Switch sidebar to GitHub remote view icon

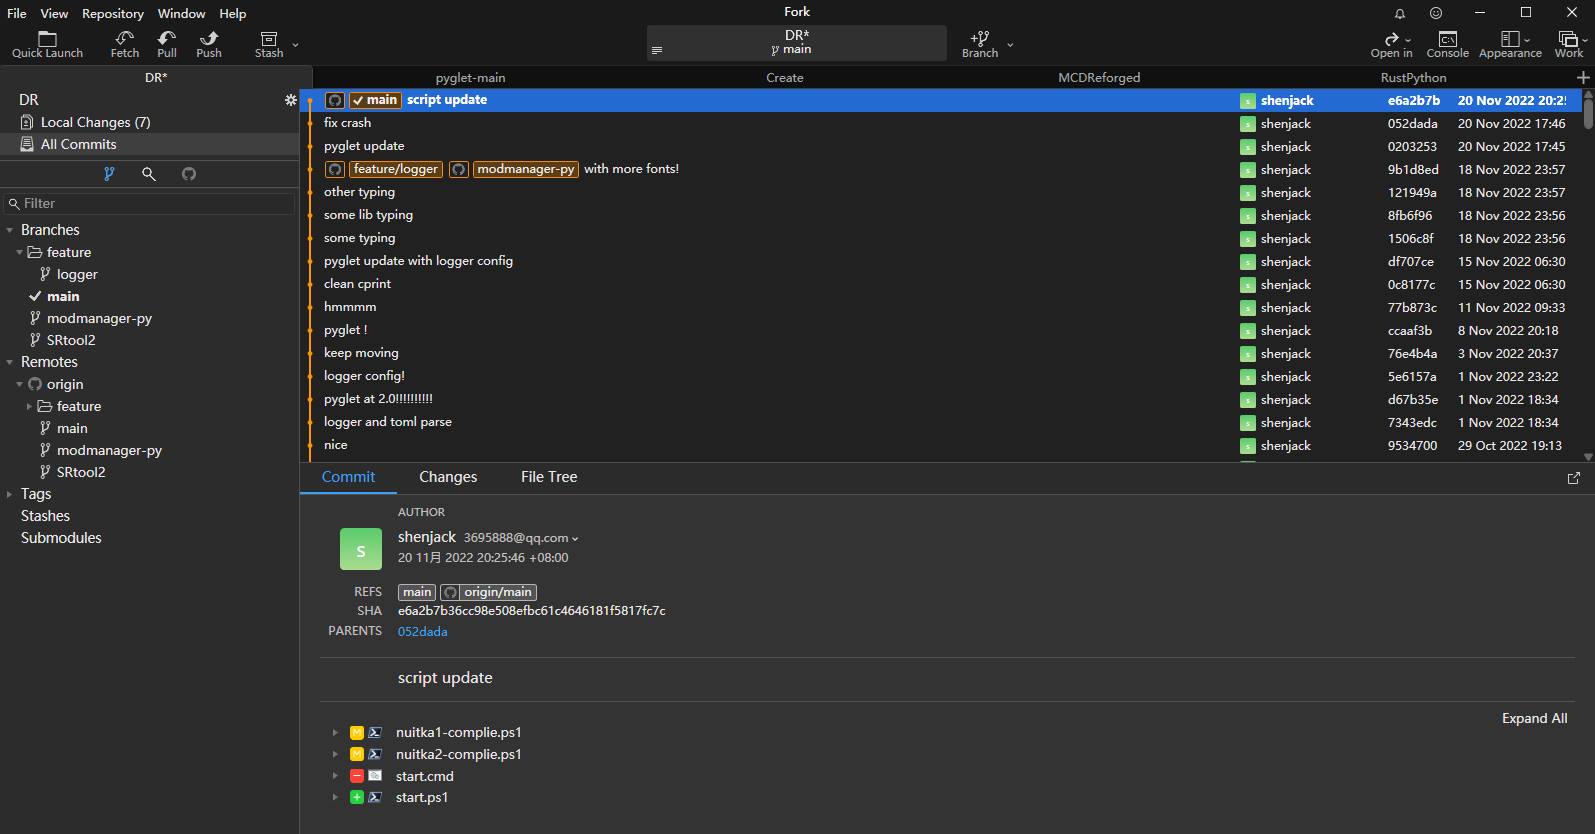point(189,174)
